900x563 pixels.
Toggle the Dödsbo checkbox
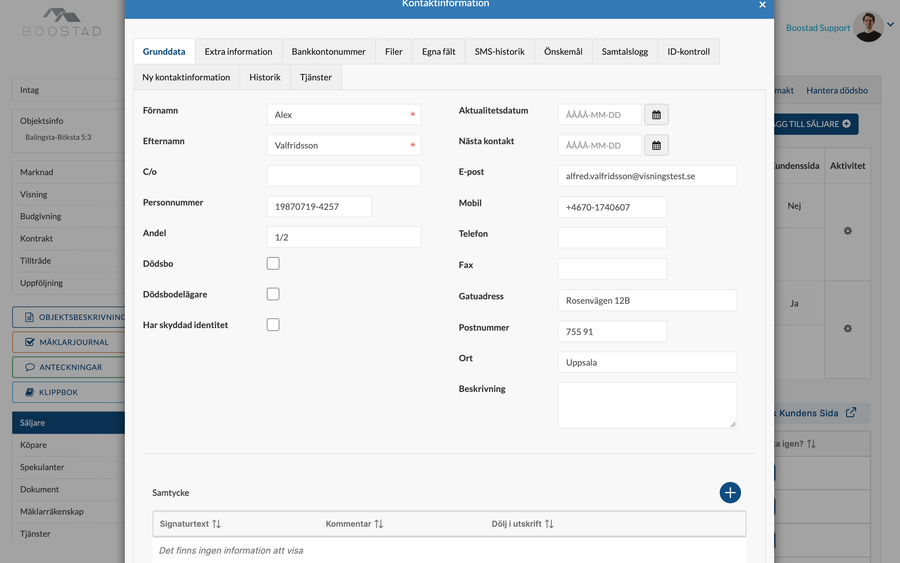tap(273, 263)
